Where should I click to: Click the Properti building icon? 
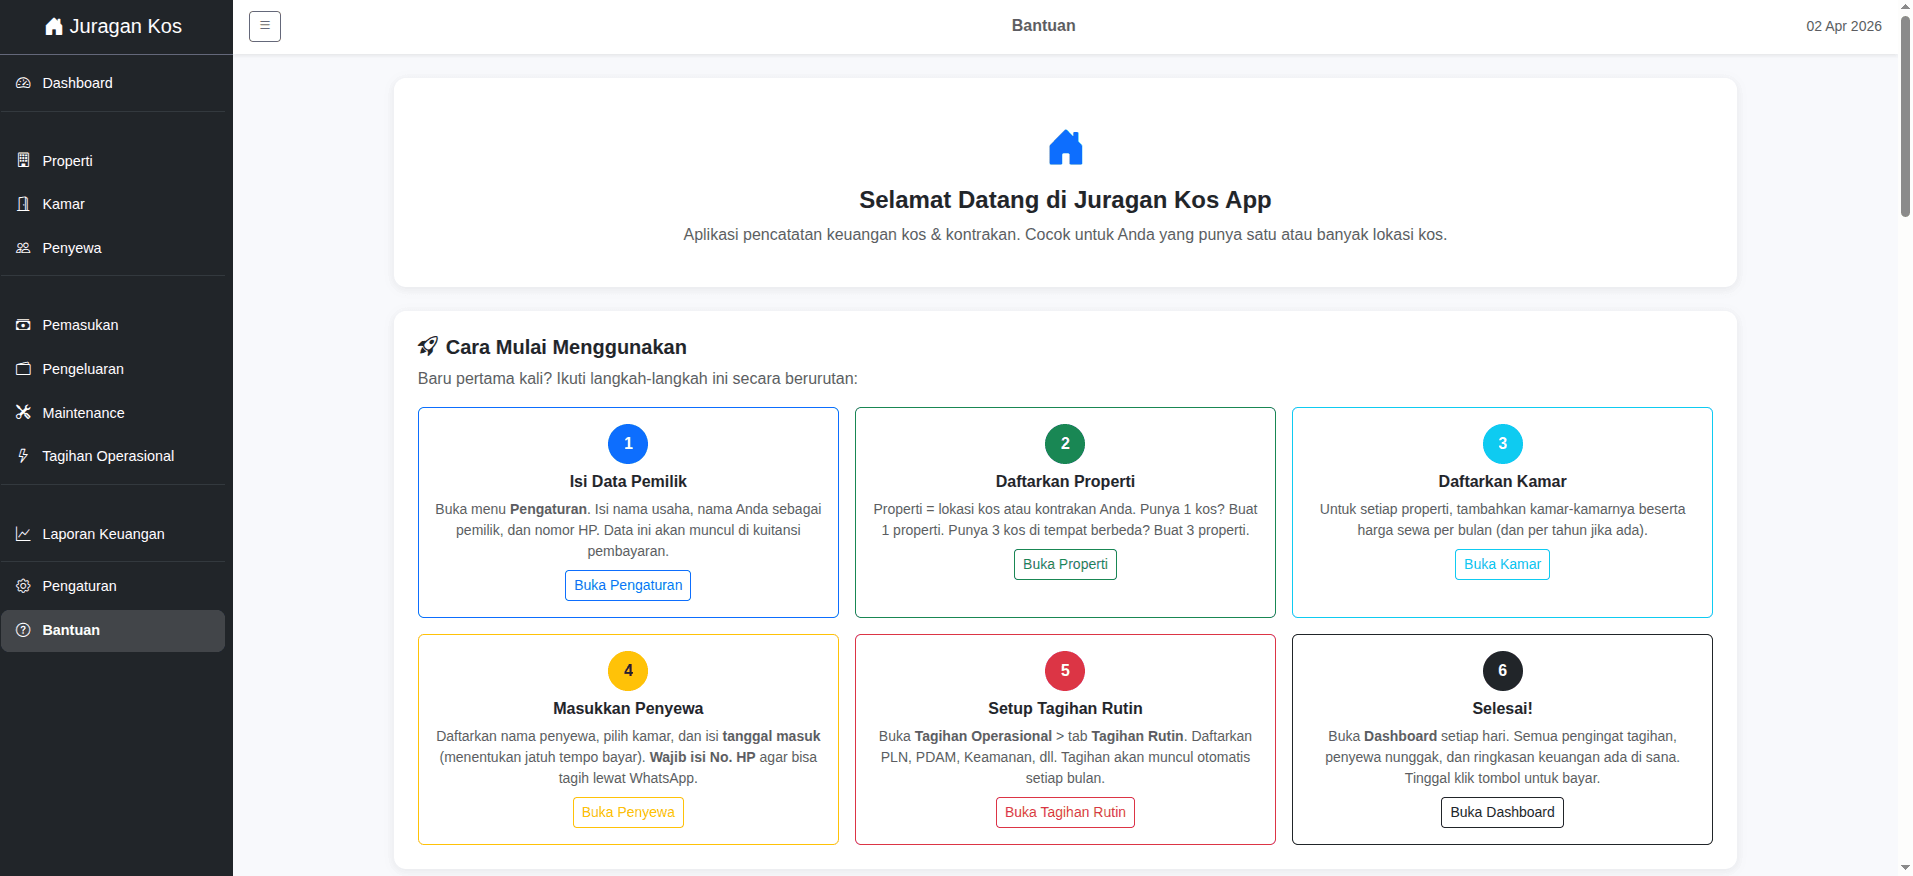[23, 160]
